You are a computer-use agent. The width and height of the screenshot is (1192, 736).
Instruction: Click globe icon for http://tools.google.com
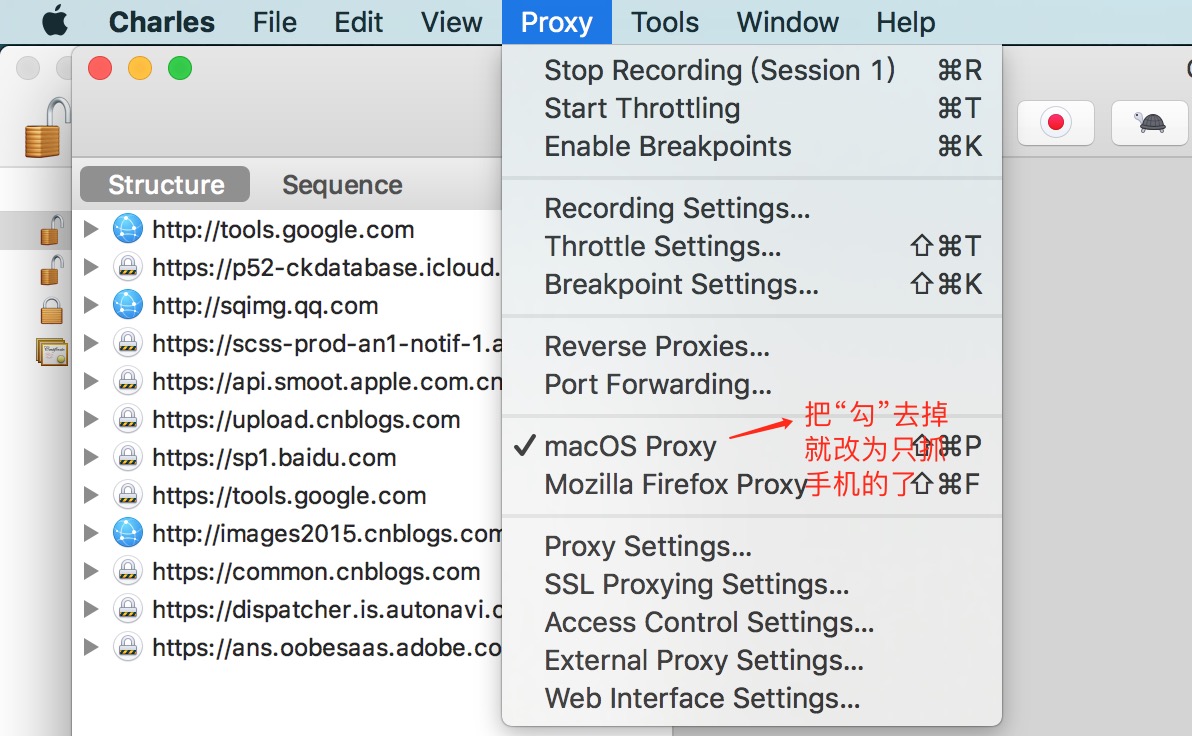pyautogui.click(x=128, y=229)
